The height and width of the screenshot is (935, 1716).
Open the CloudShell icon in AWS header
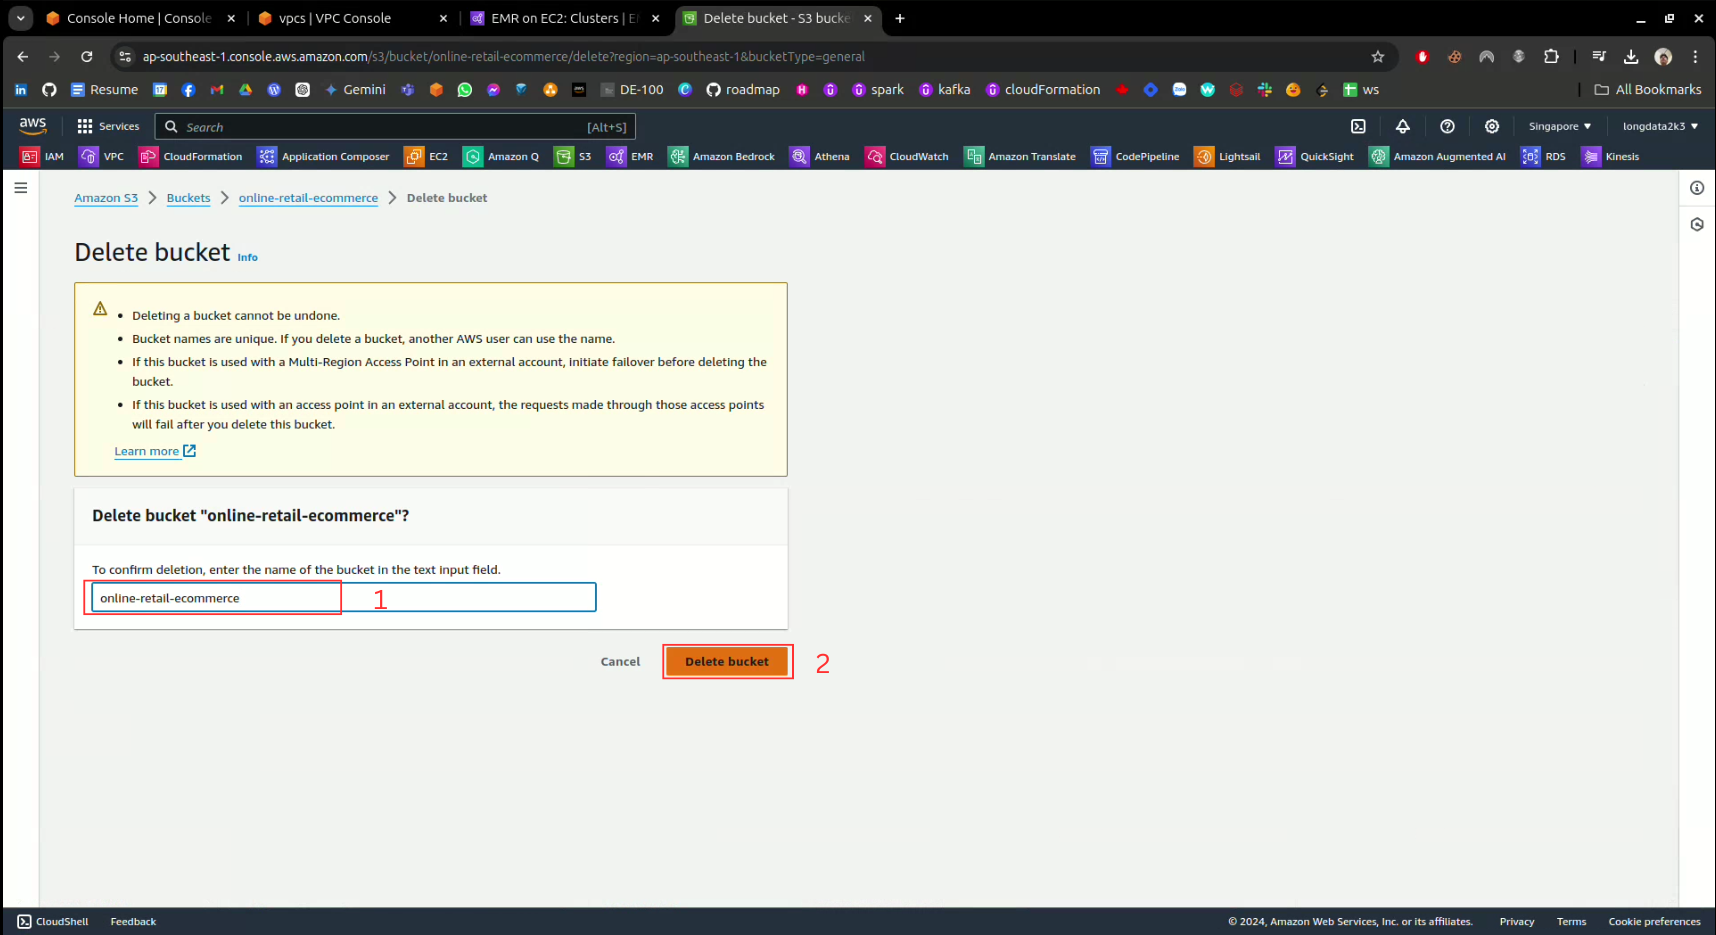(x=1358, y=126)
